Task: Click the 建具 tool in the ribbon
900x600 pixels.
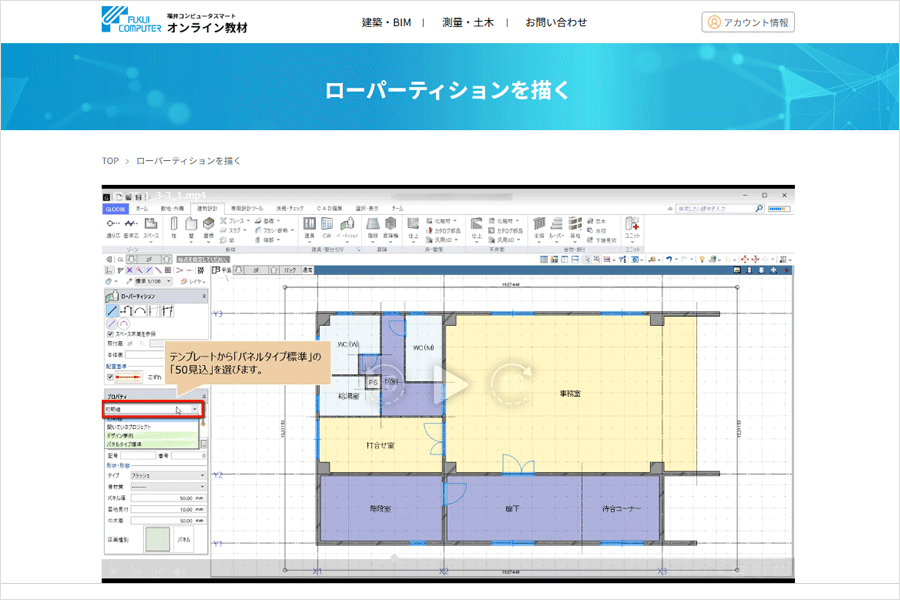Action: [x=310, y=226]
